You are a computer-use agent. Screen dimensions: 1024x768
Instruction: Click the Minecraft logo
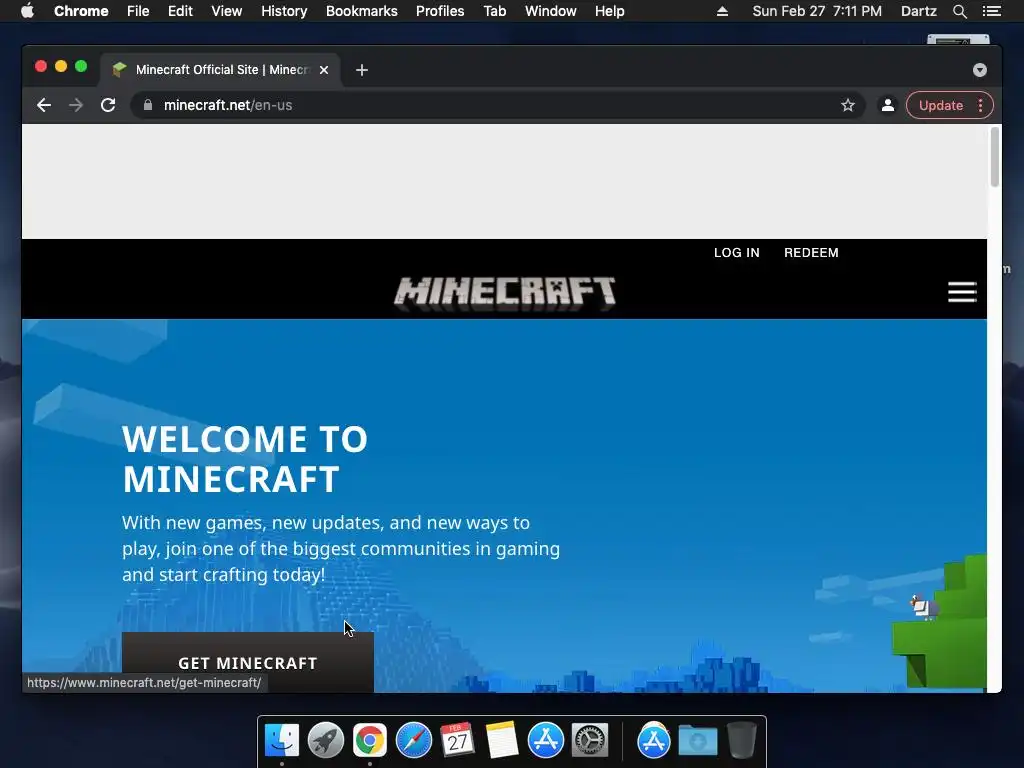(504, 293)
